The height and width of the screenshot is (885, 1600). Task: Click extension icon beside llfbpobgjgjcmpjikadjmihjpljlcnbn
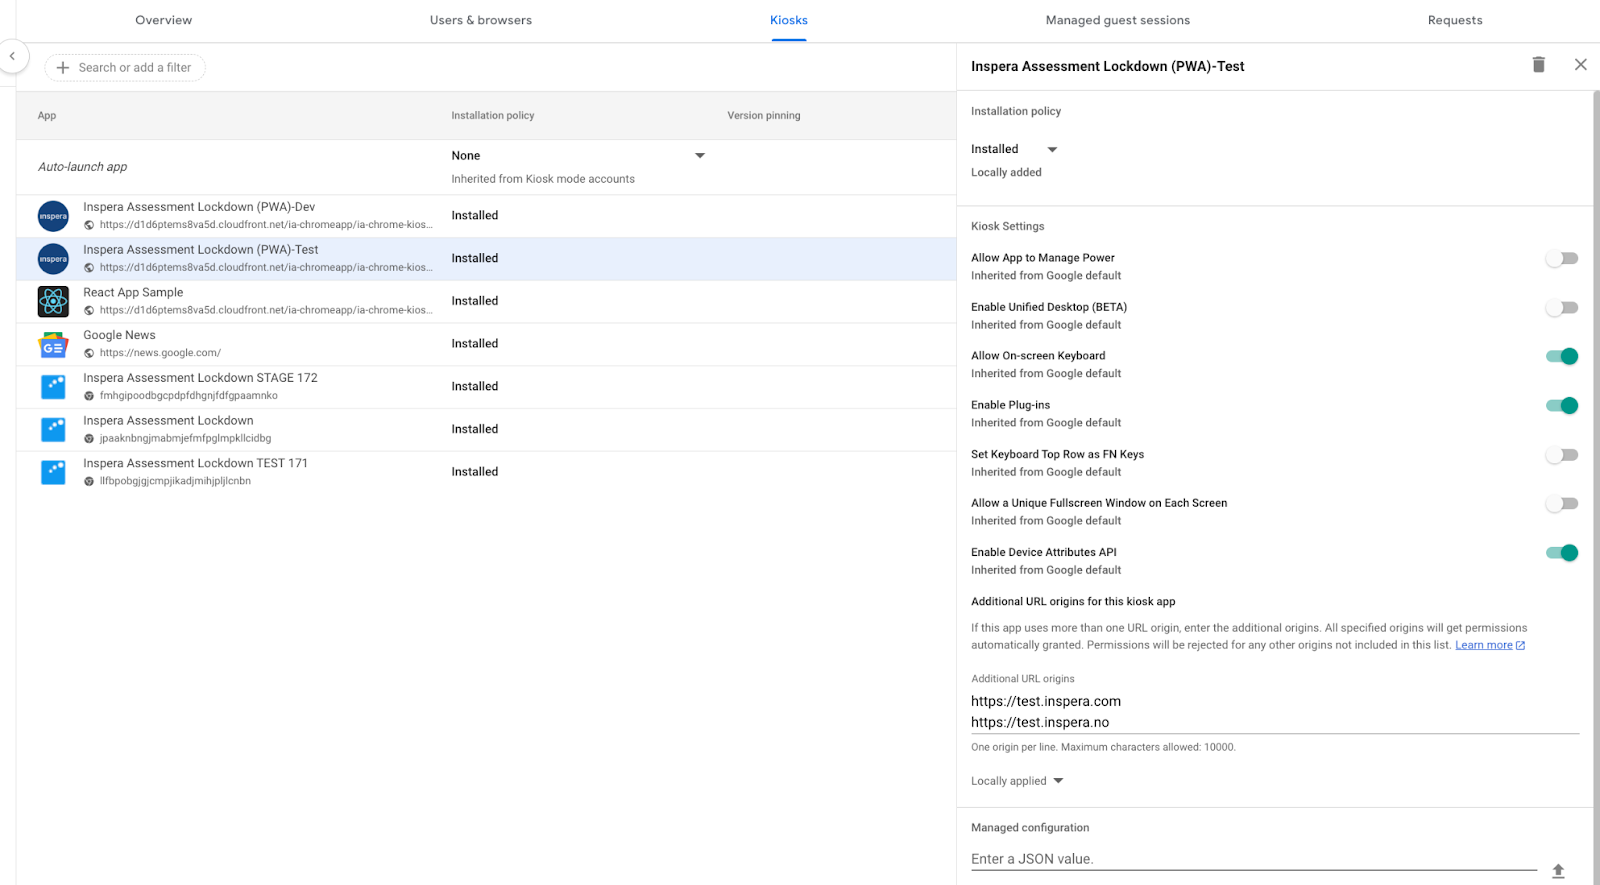point(89,481)
